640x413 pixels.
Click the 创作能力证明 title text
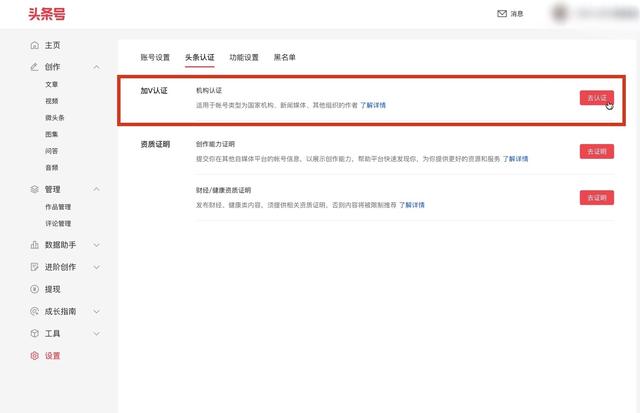[x=216, y=144]
